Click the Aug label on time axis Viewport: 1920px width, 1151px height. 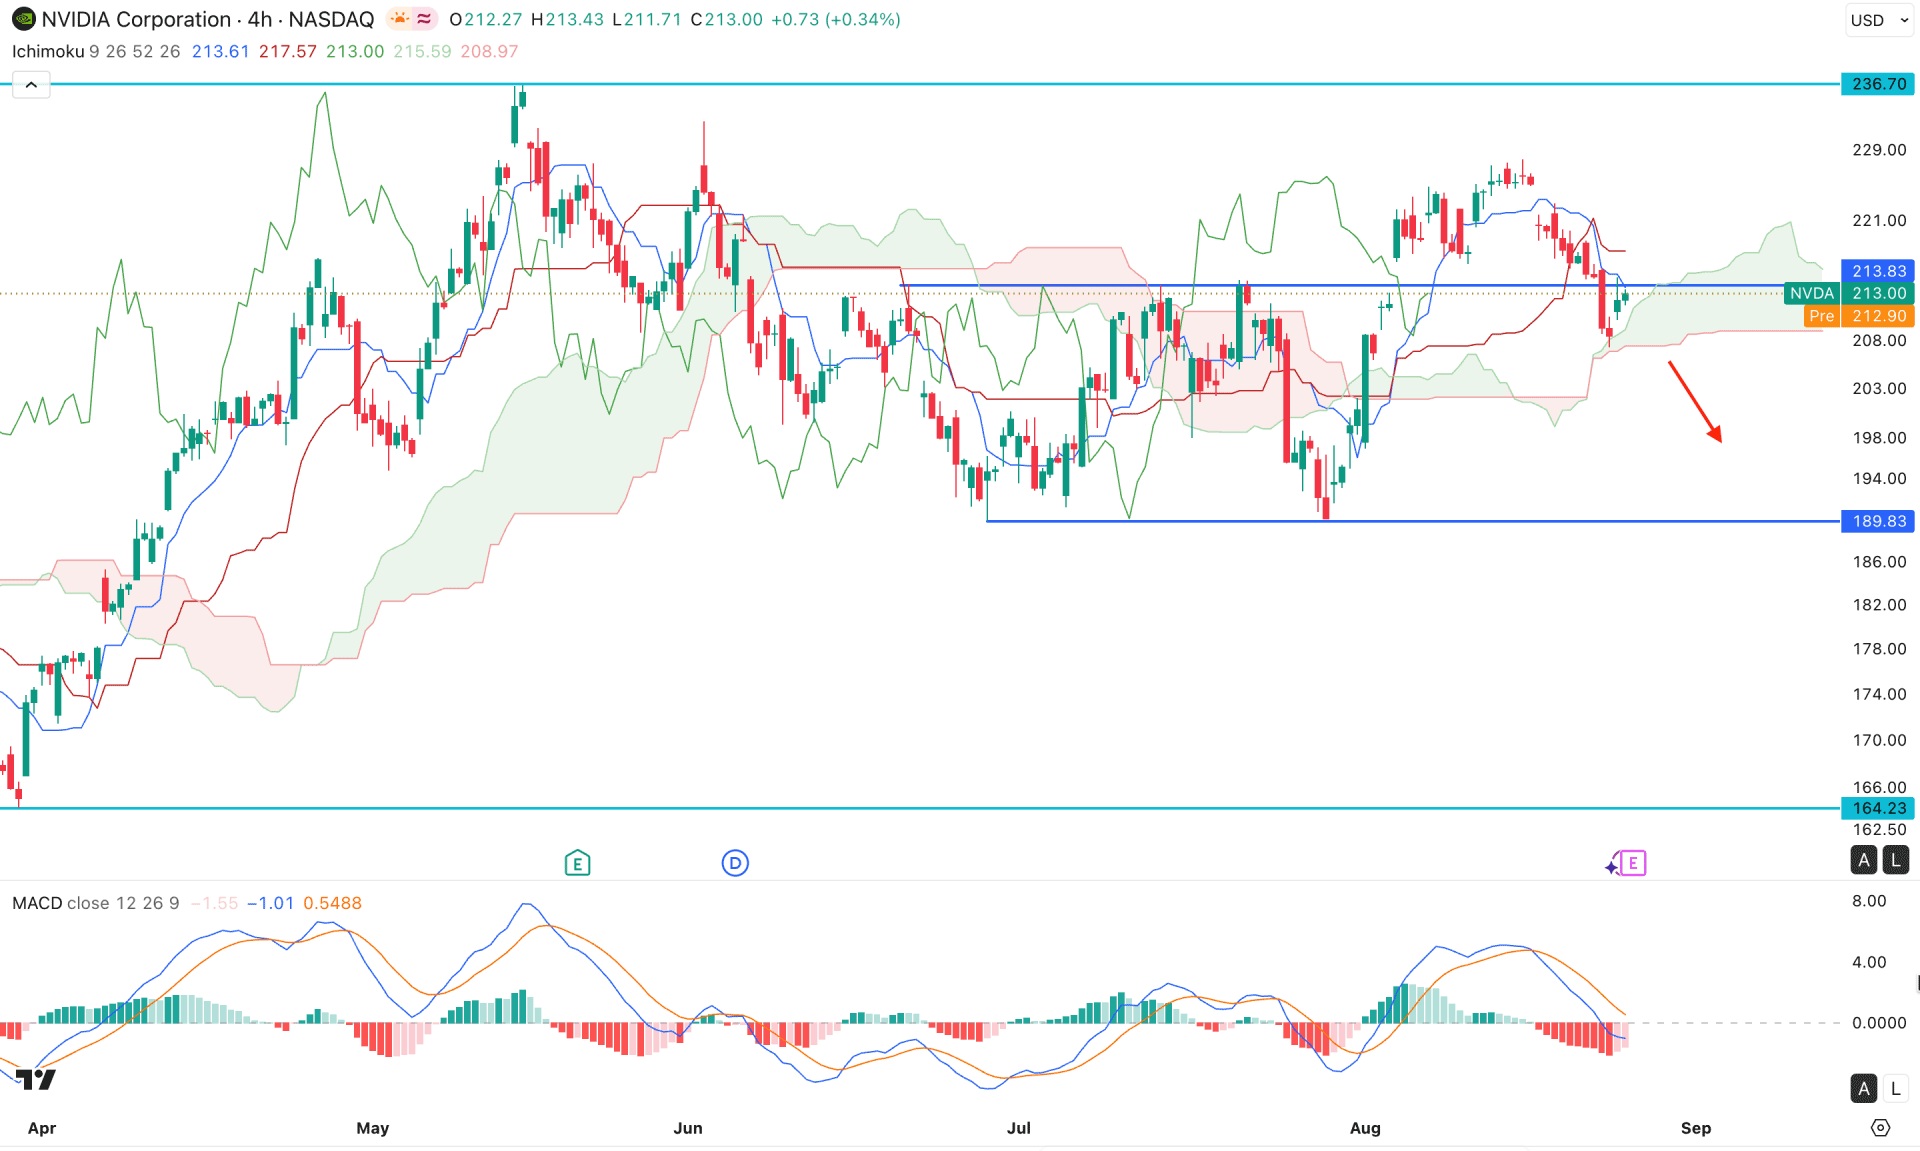[1364, 1128]
